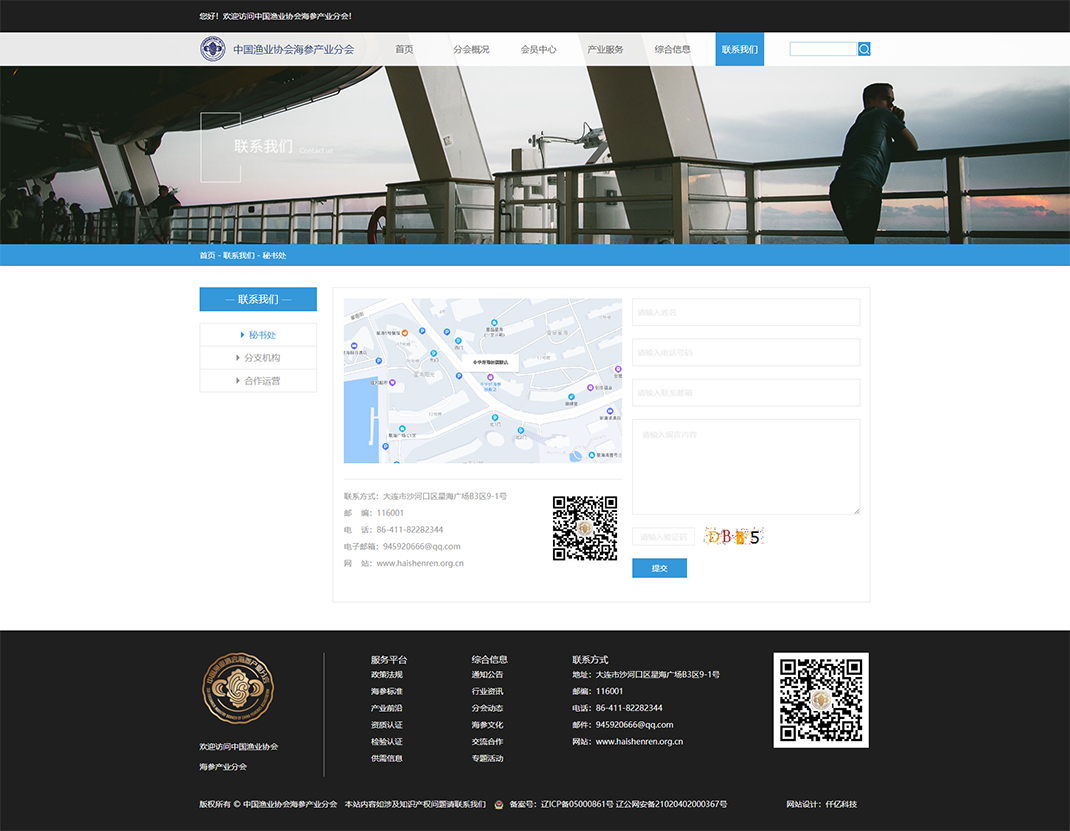
Task: Click the embedded map of the office location
Action: pyautogui.click(x=482, y=380)
